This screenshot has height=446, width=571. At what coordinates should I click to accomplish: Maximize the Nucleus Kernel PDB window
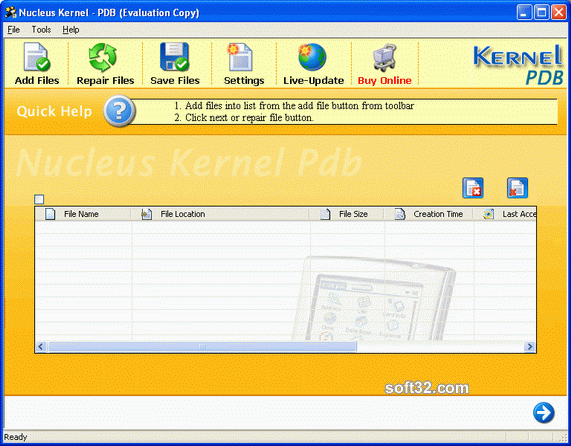[x=542, y=12]
